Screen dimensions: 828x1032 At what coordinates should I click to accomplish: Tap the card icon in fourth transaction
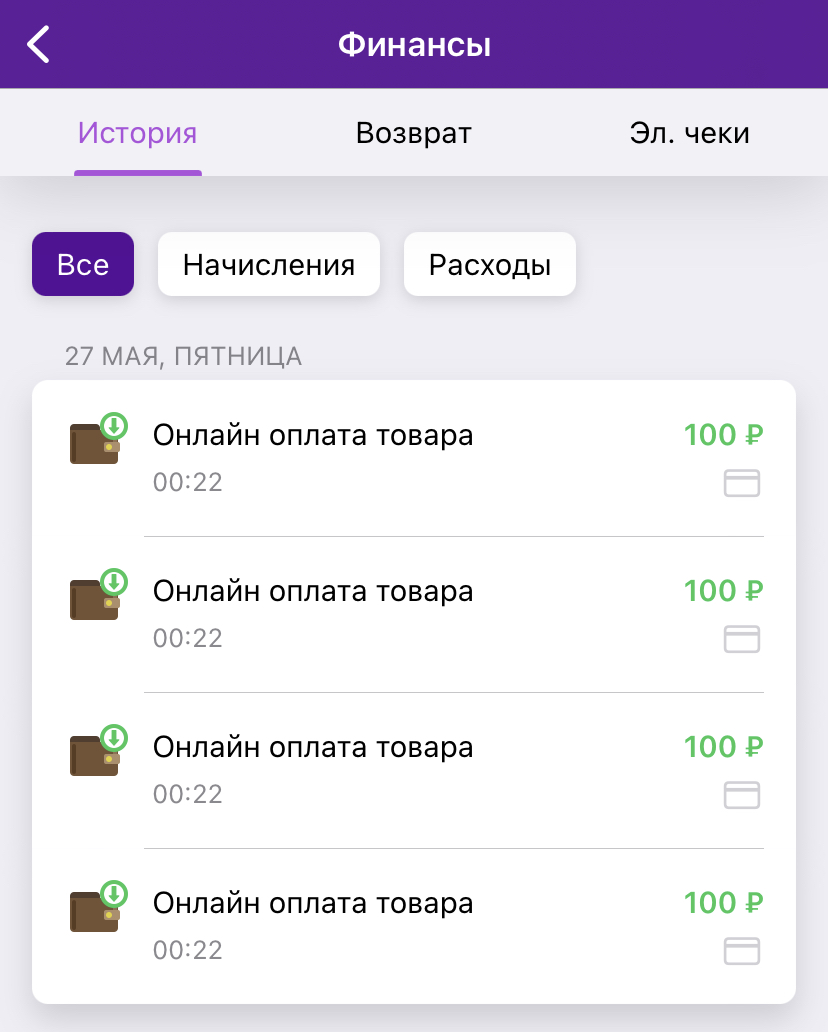(x=742, y=951)
